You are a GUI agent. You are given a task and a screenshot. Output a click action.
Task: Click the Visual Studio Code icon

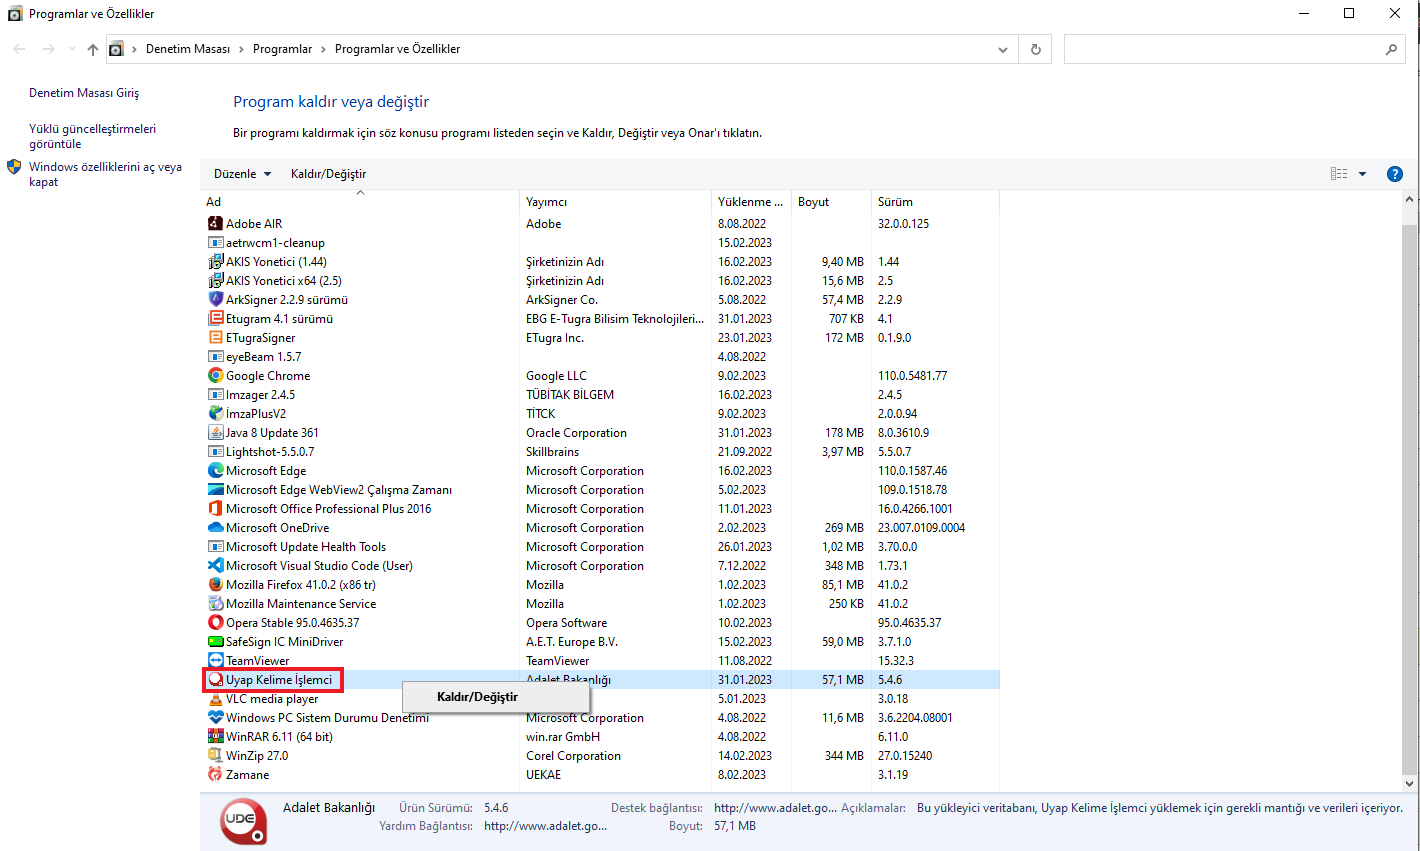215,566
